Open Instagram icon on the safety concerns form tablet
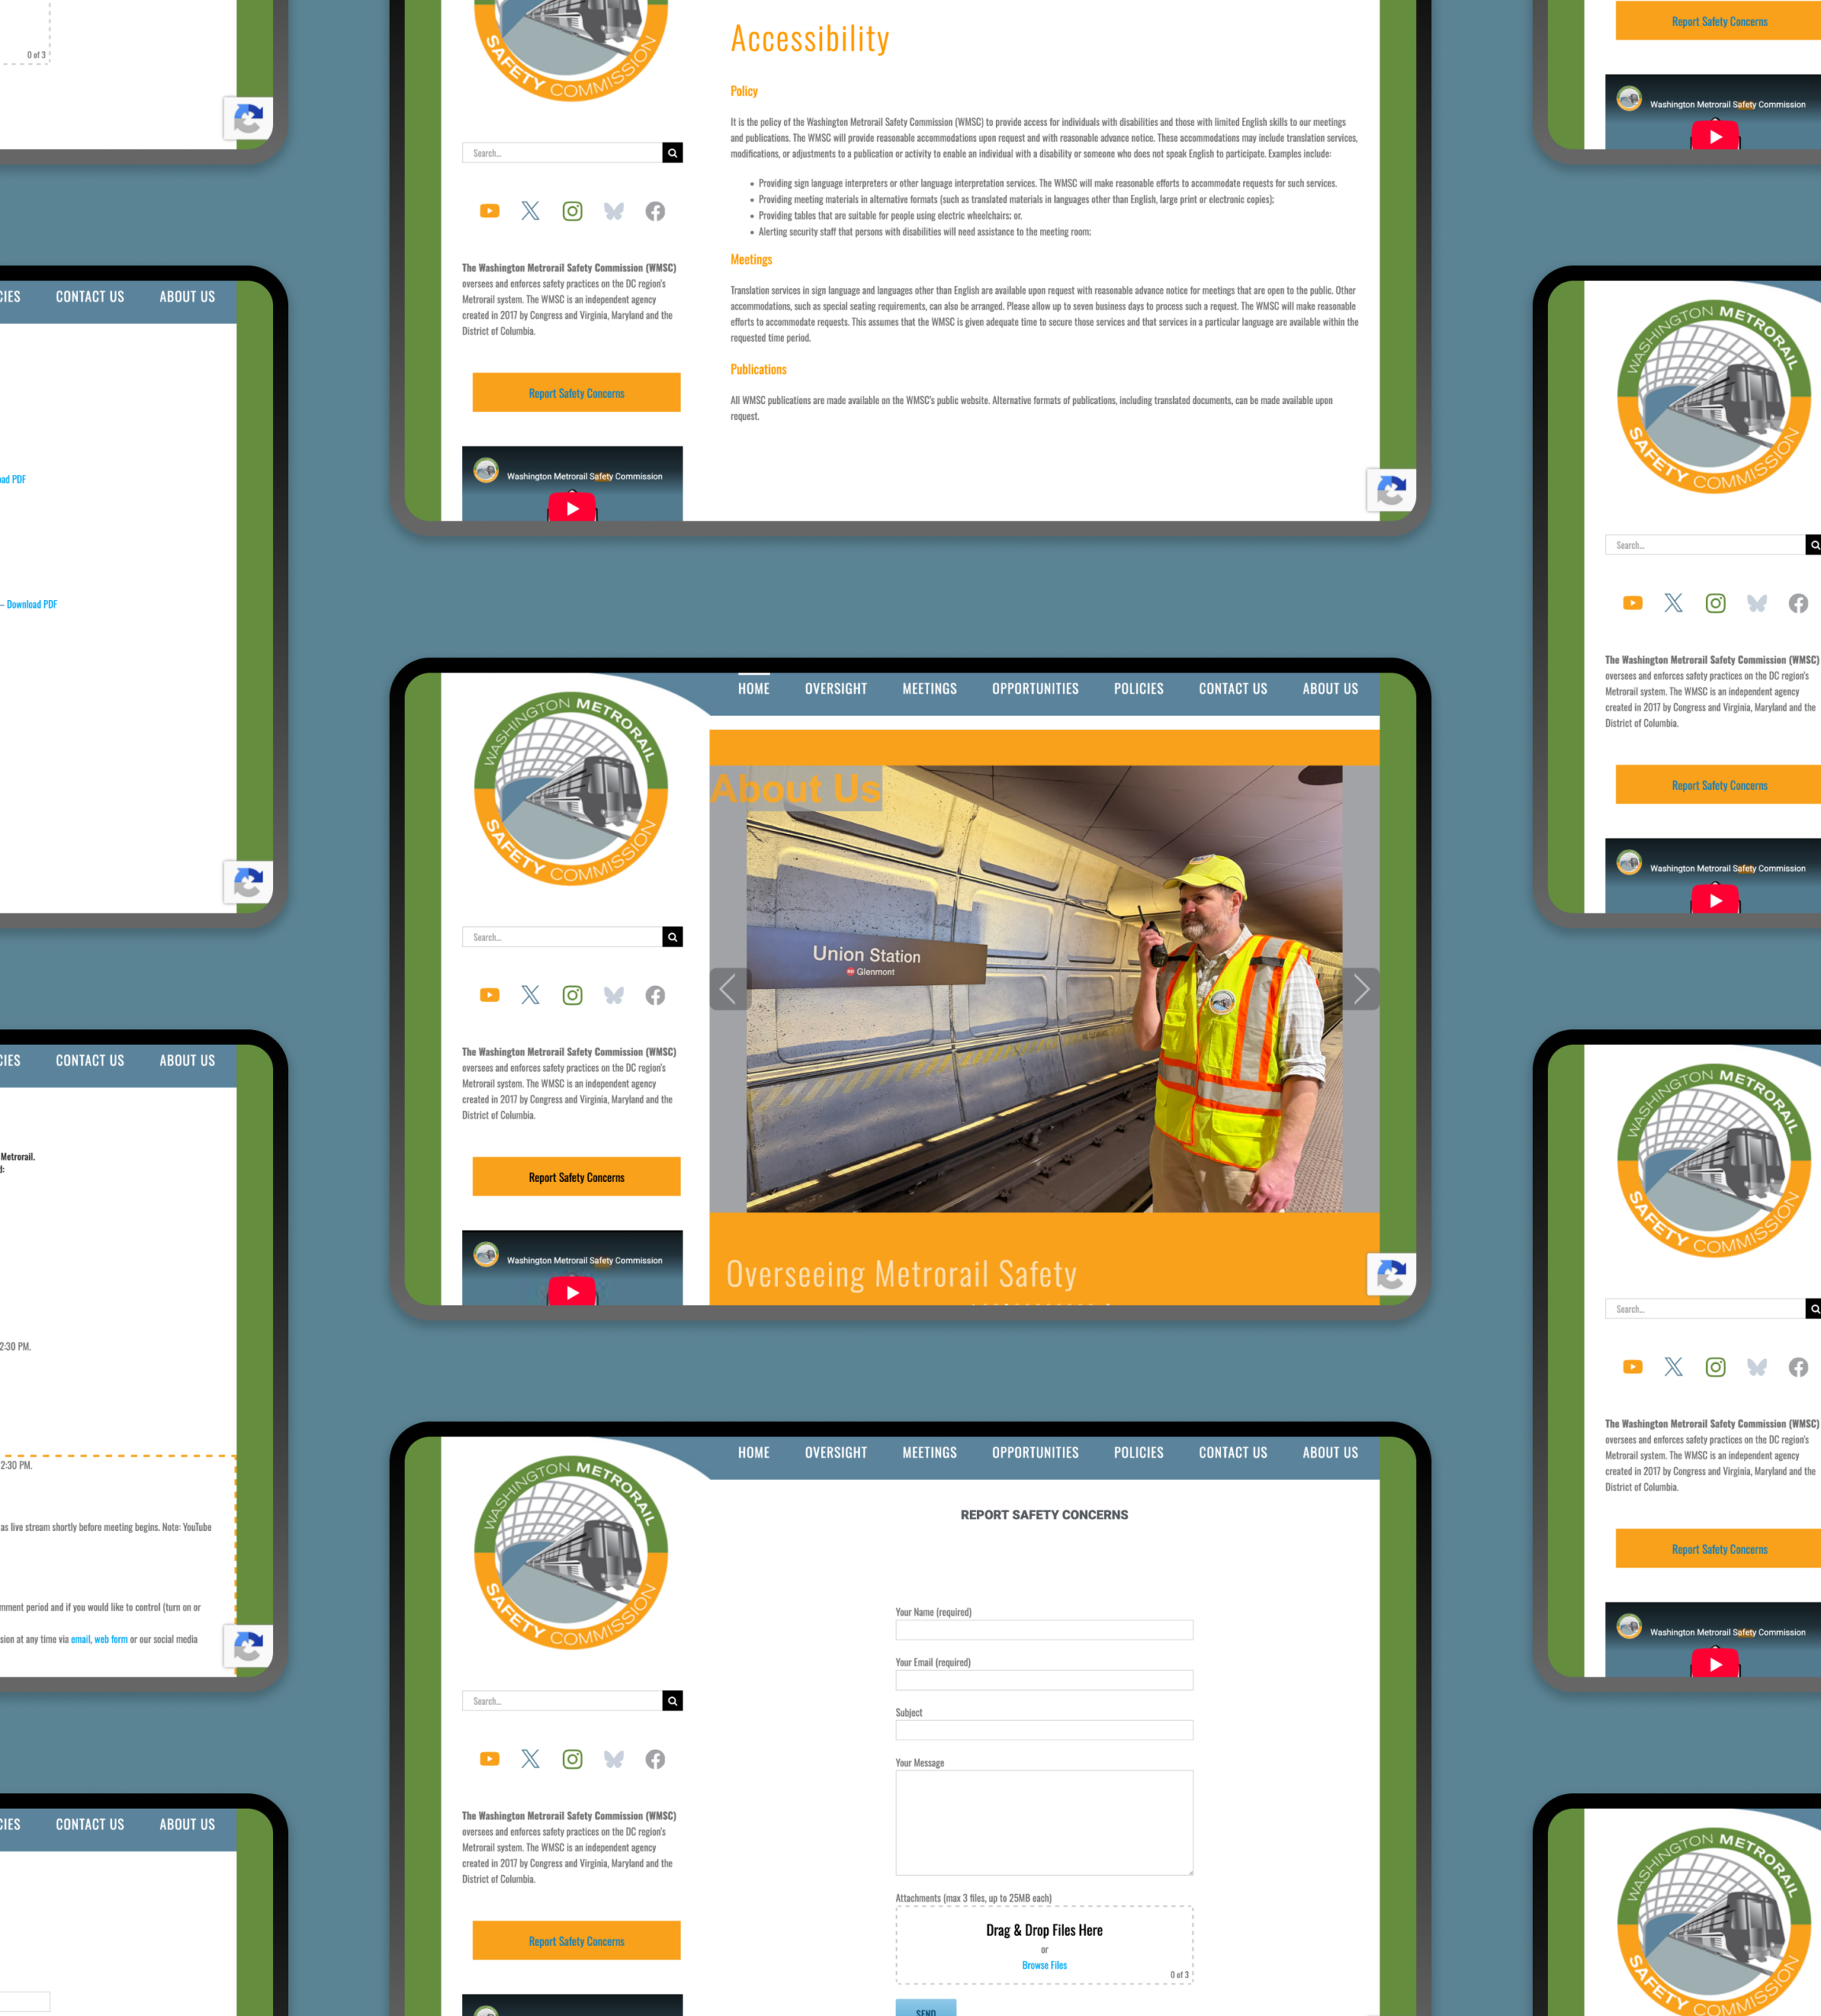The height and width of the screenshot is (2016, 1821). pos(572,1759)
